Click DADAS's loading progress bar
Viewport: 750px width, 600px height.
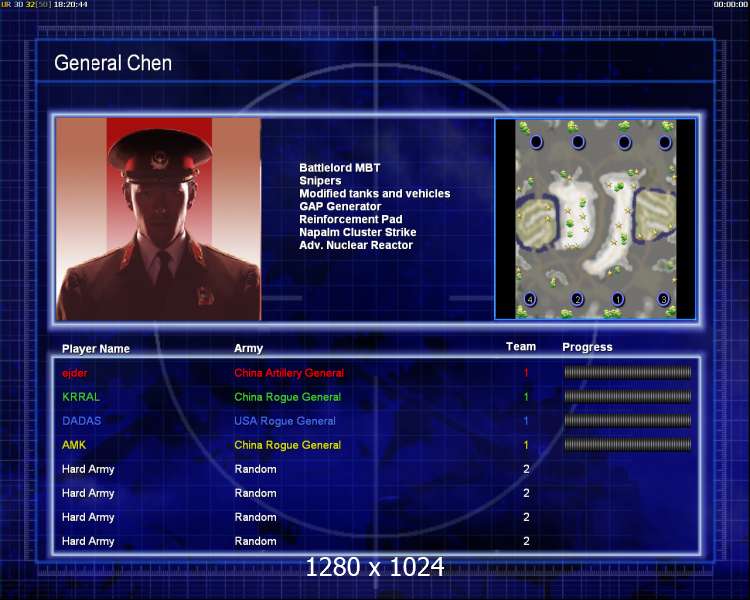click(x=628, y=421)
